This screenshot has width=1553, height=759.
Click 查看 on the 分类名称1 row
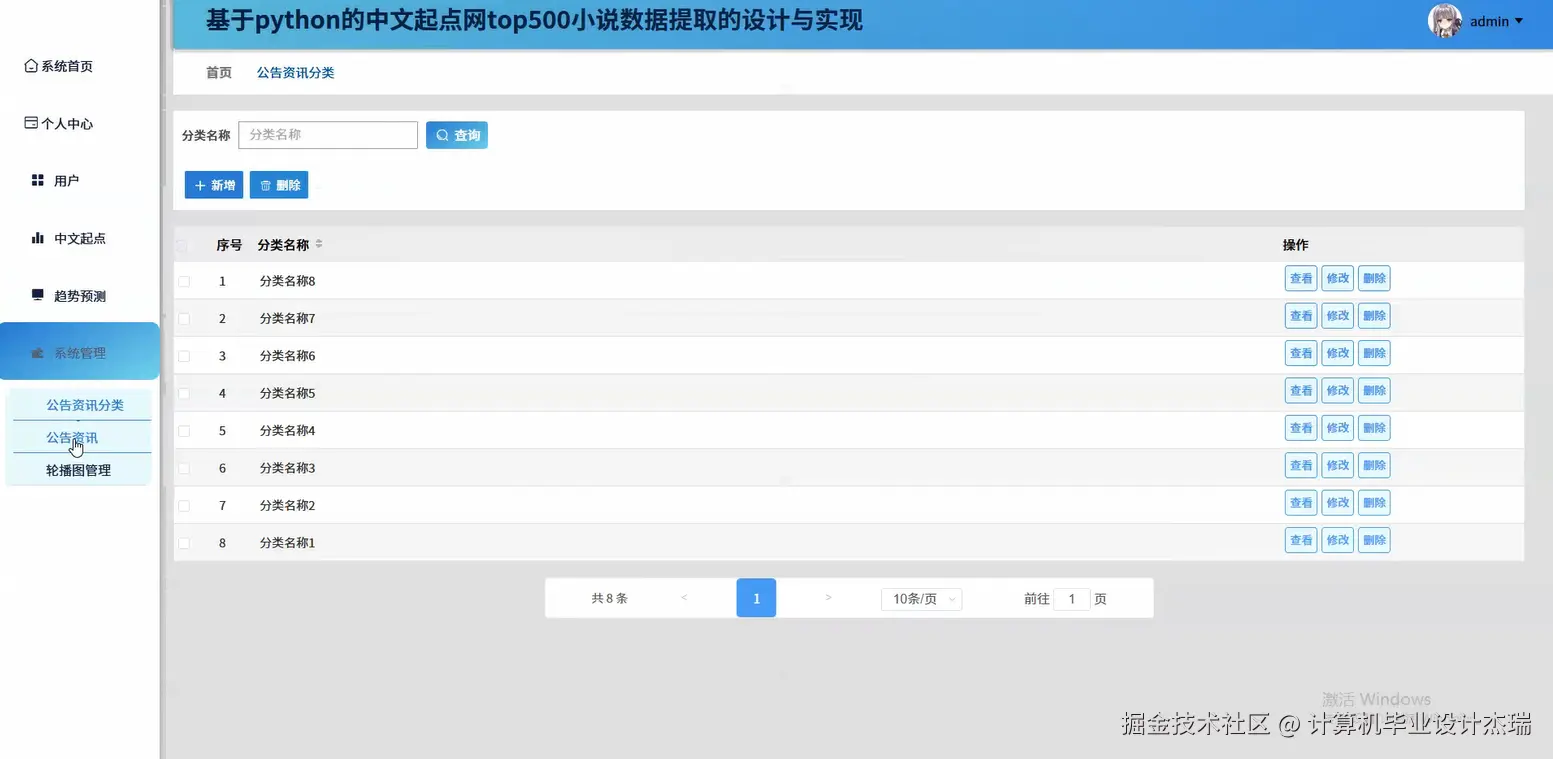1300,539
